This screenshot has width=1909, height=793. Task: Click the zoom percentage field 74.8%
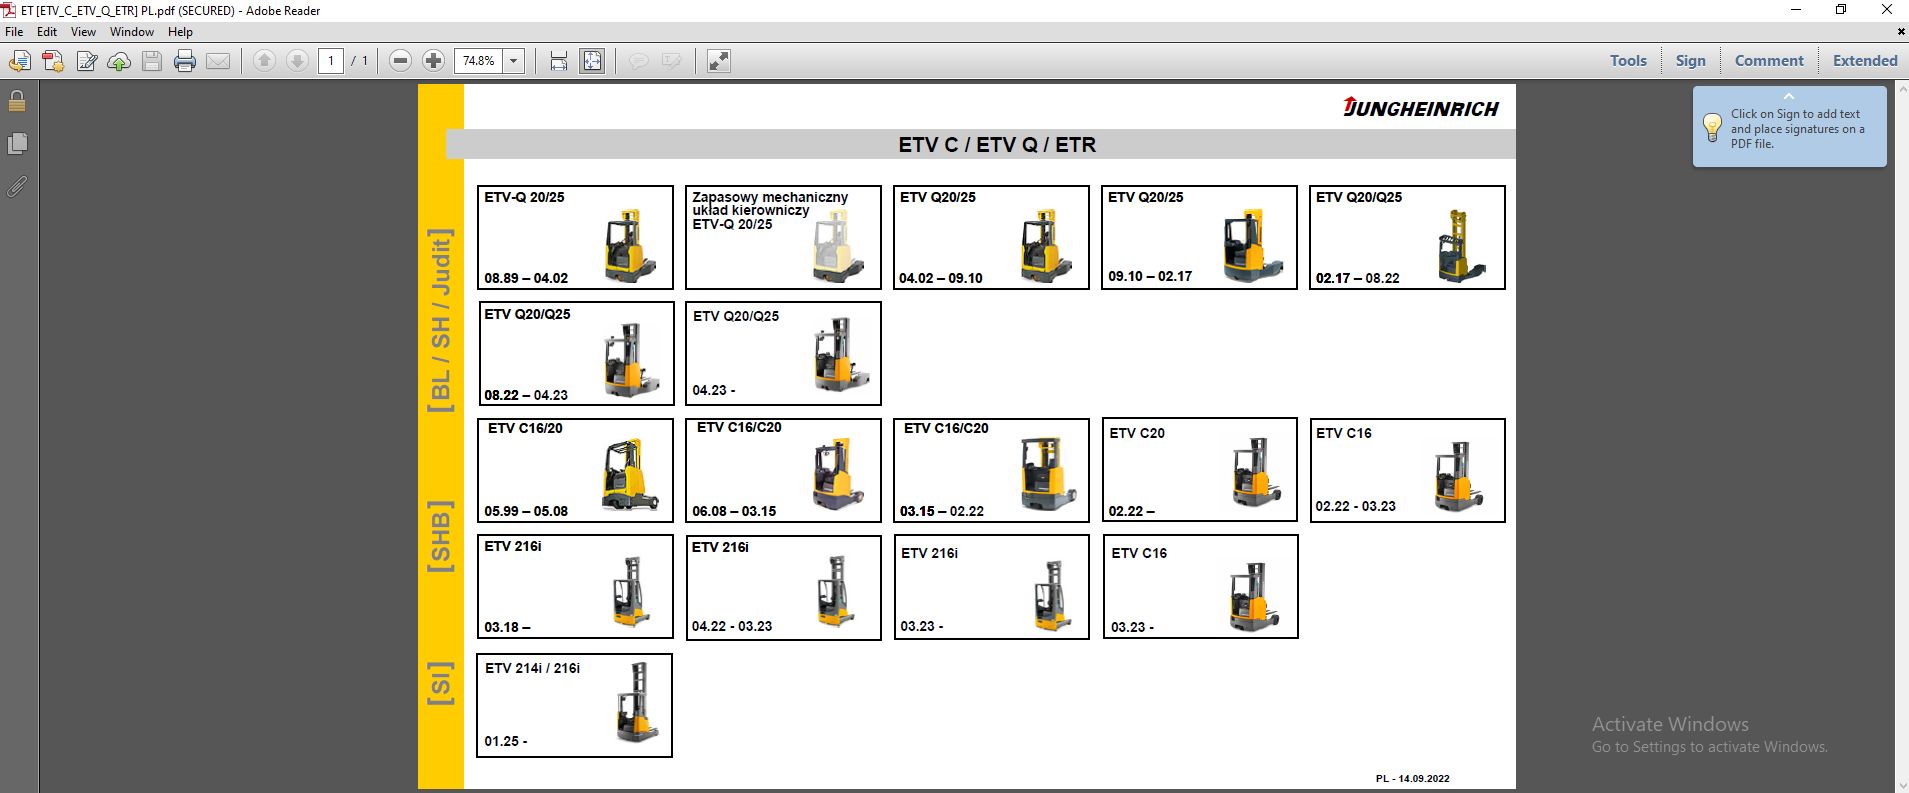click(478, 61)
